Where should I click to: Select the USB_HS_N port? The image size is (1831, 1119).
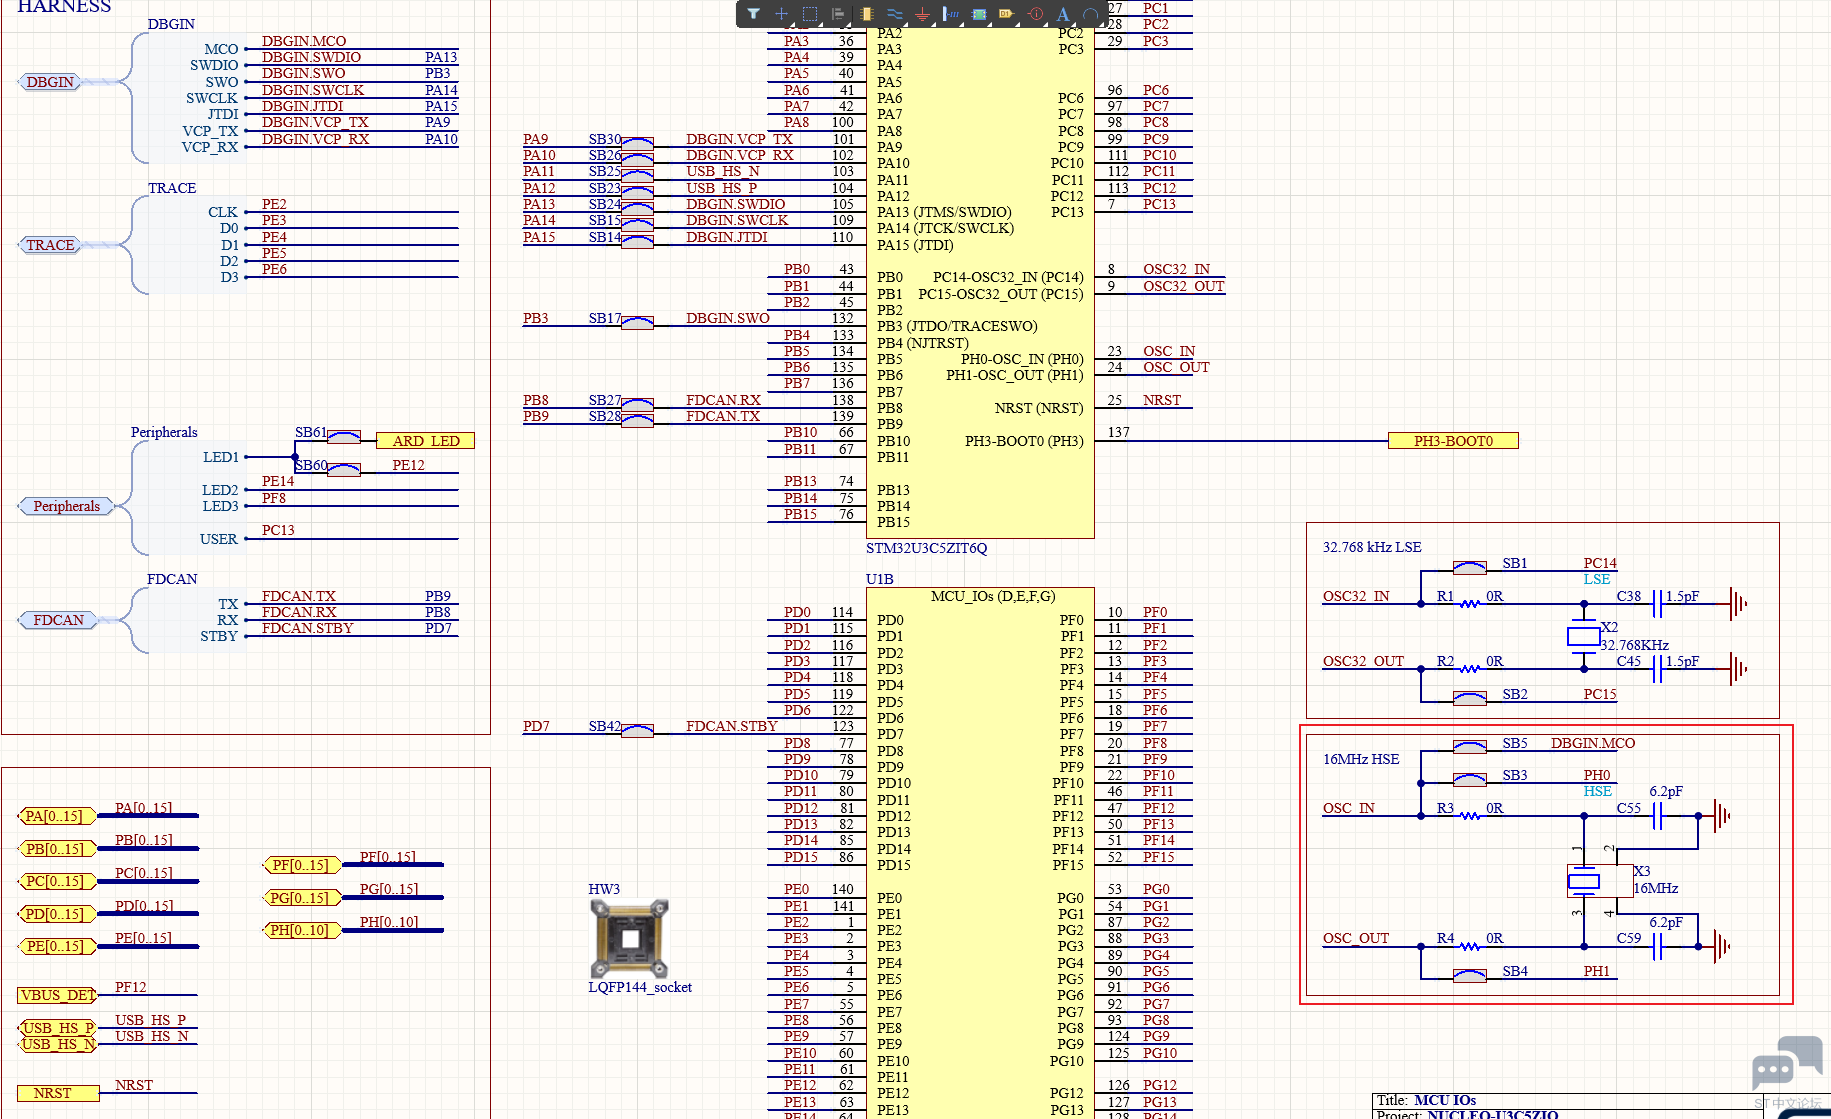pyautogui.click(x=57, y=1044)
